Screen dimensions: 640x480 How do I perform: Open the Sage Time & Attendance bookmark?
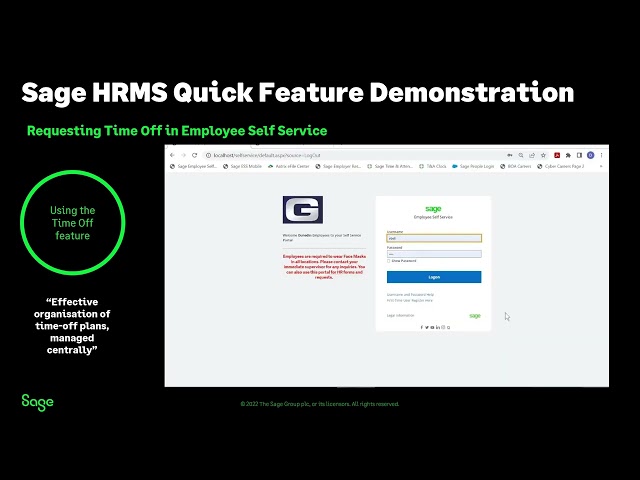(x=390, y=167)
